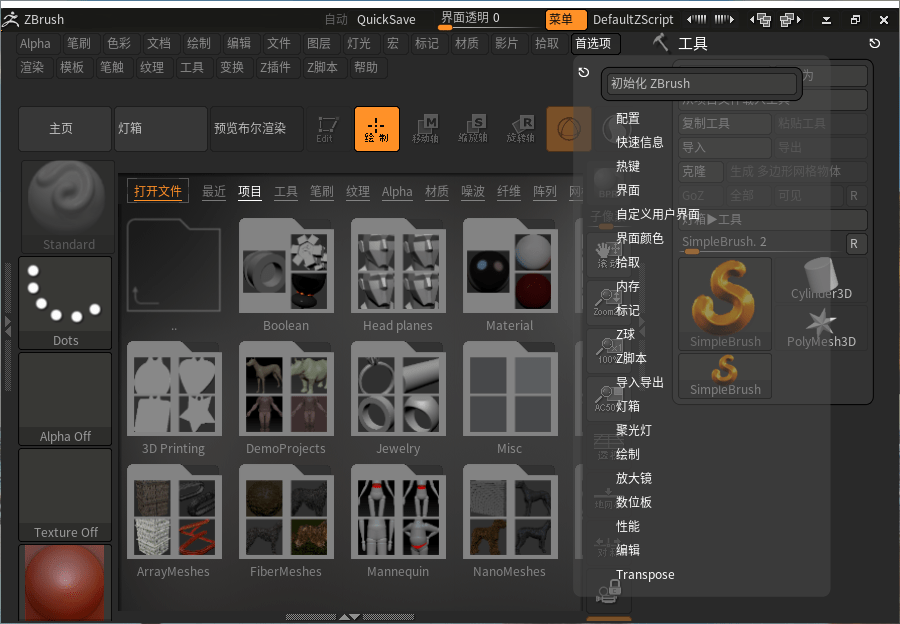Load next UI layout arrow icon
Screen dimensions: 900x624
[724, 20]
